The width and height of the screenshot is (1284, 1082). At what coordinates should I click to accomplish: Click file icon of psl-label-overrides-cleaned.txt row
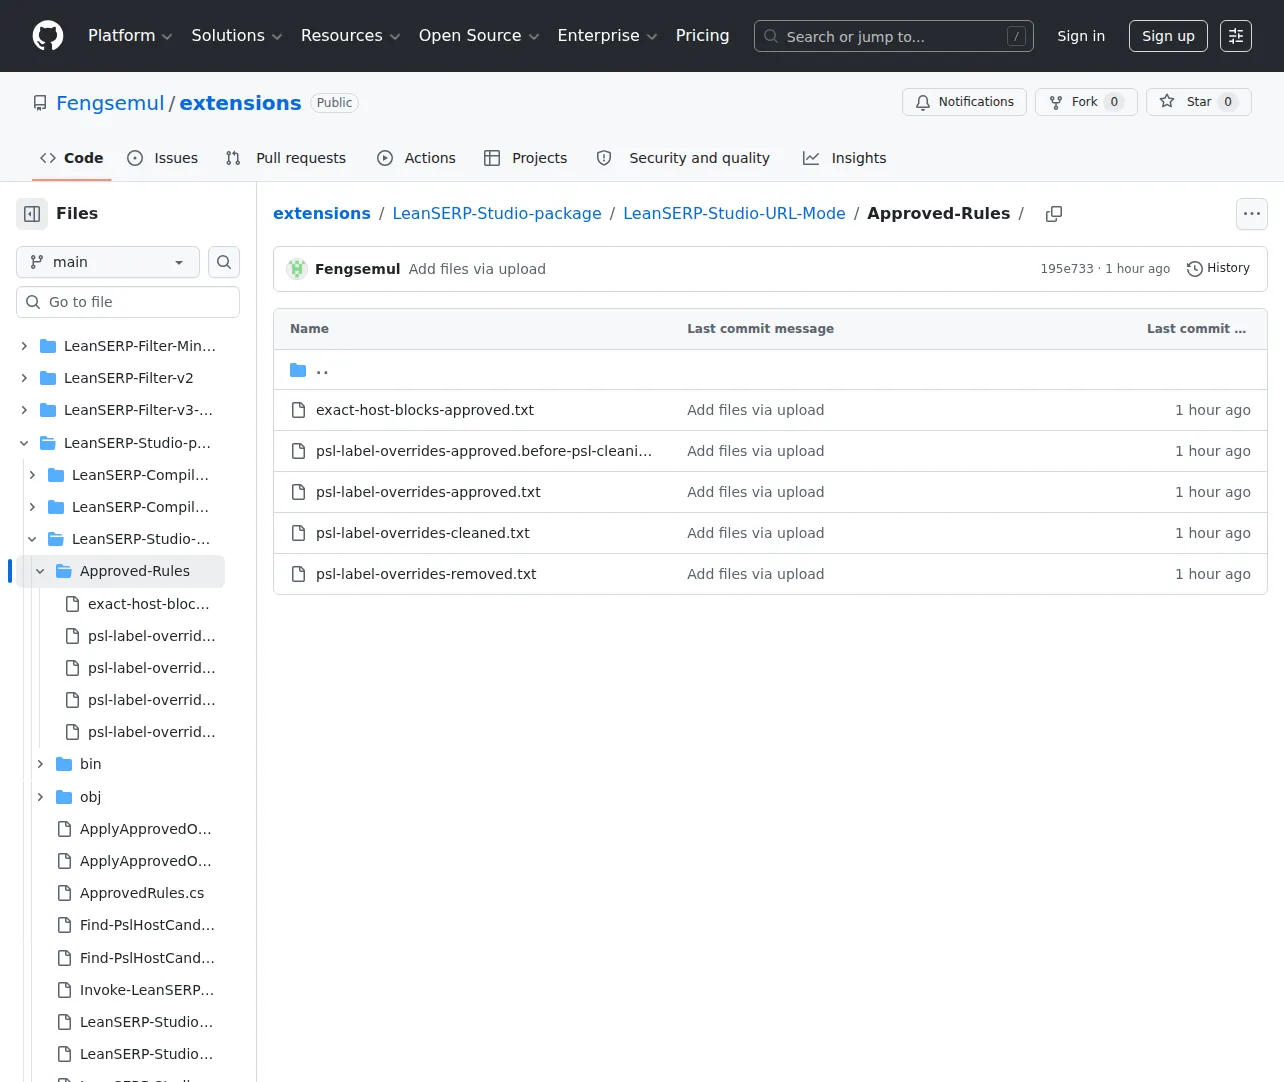[x=298, y=533]
